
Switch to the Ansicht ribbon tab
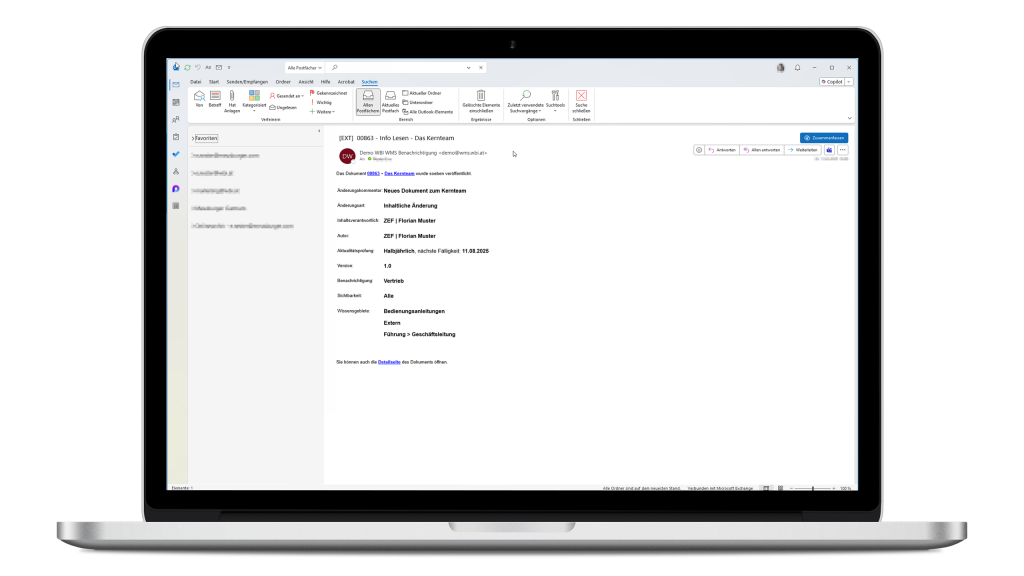click(306, 81)
